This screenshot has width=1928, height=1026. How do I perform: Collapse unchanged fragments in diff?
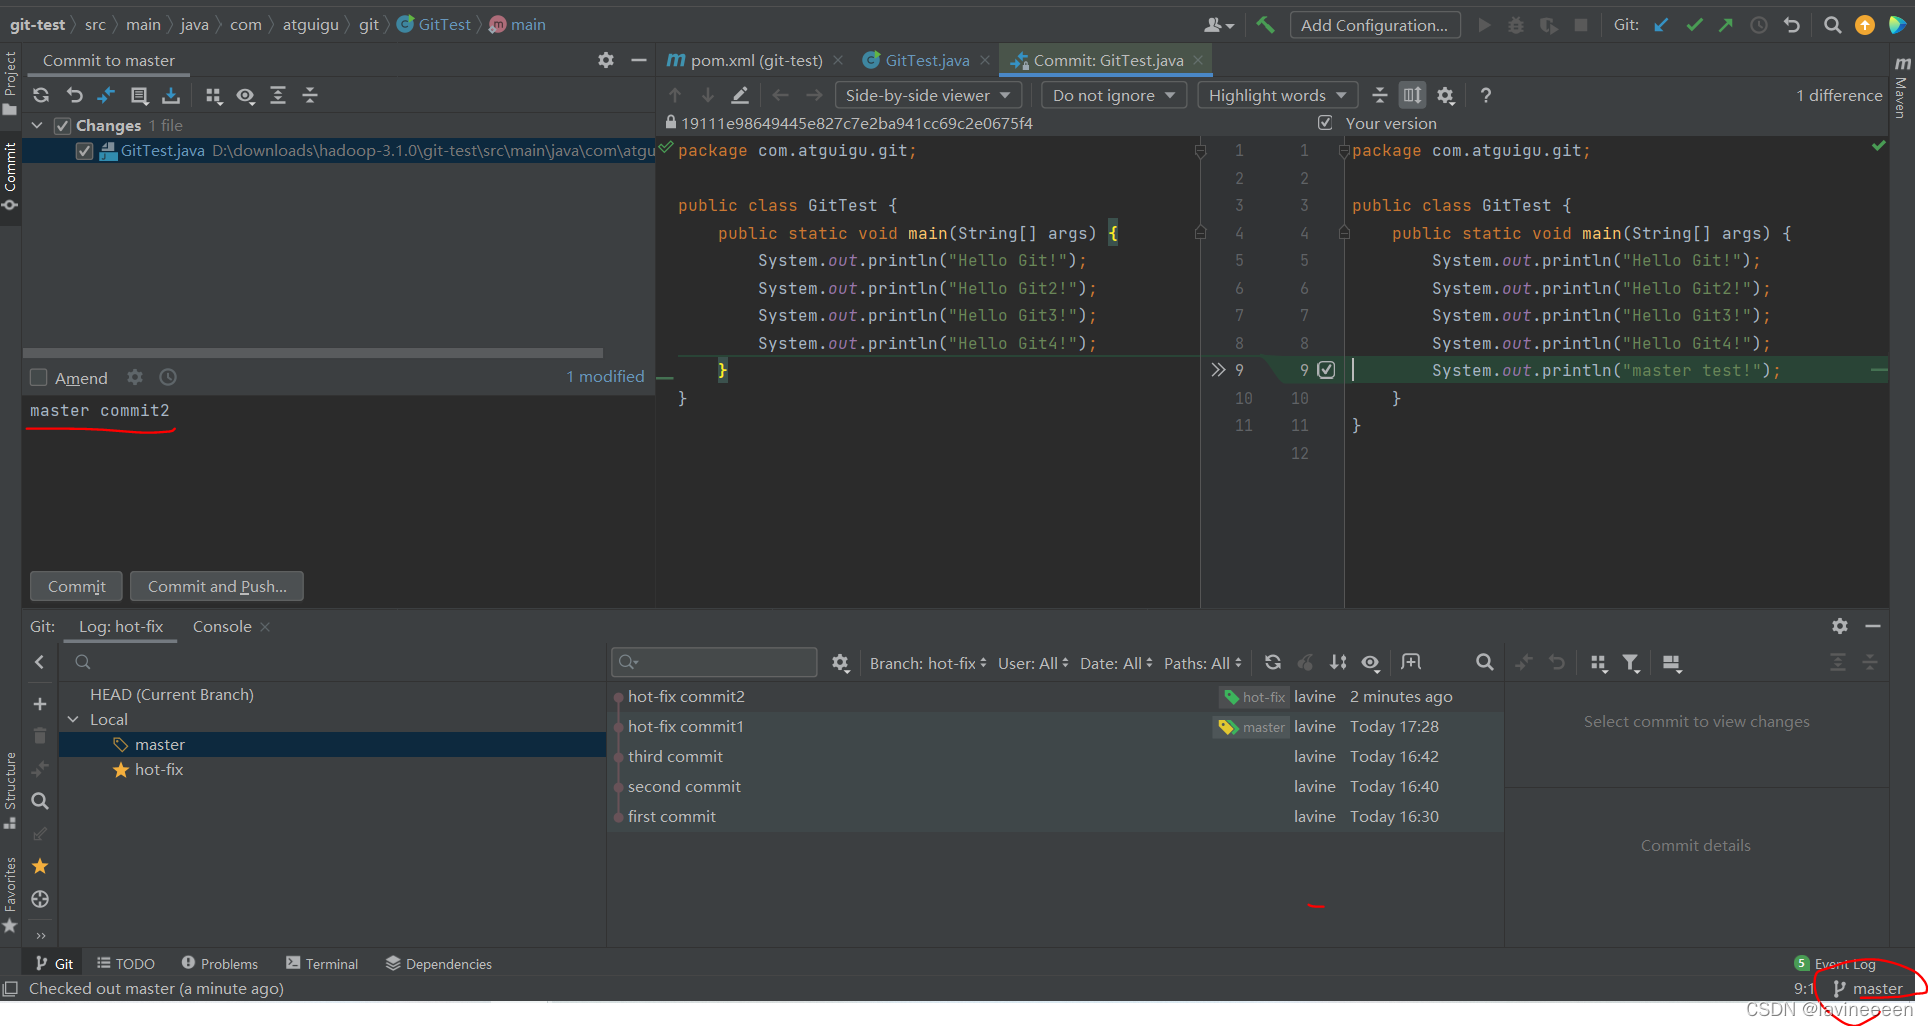[x=1379, y=95]
